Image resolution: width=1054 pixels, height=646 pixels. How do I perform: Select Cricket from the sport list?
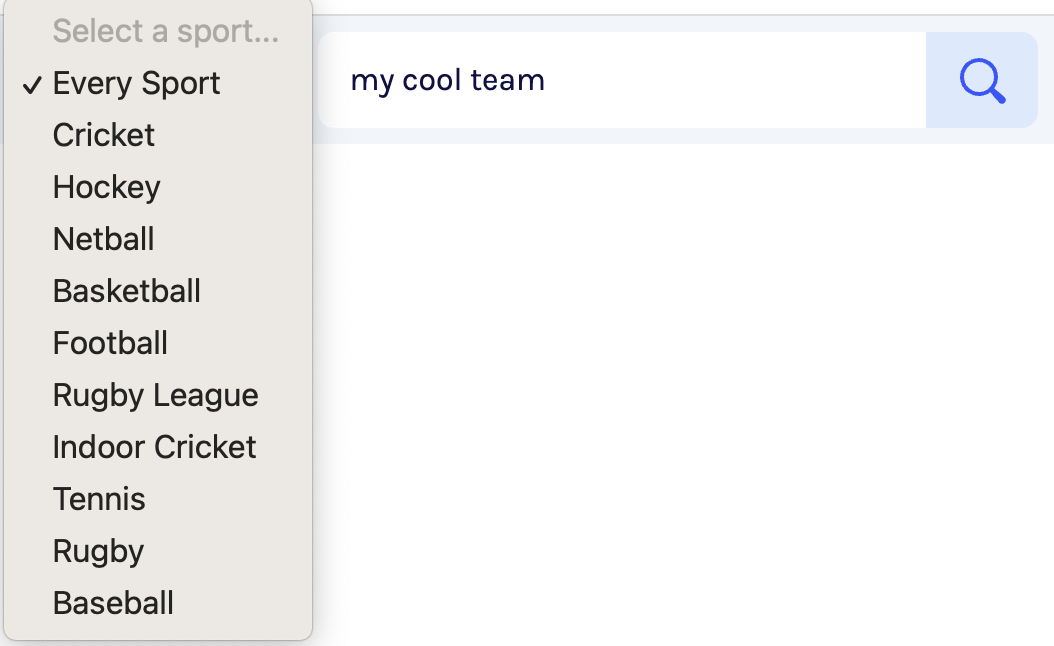(x=158, y=135)
